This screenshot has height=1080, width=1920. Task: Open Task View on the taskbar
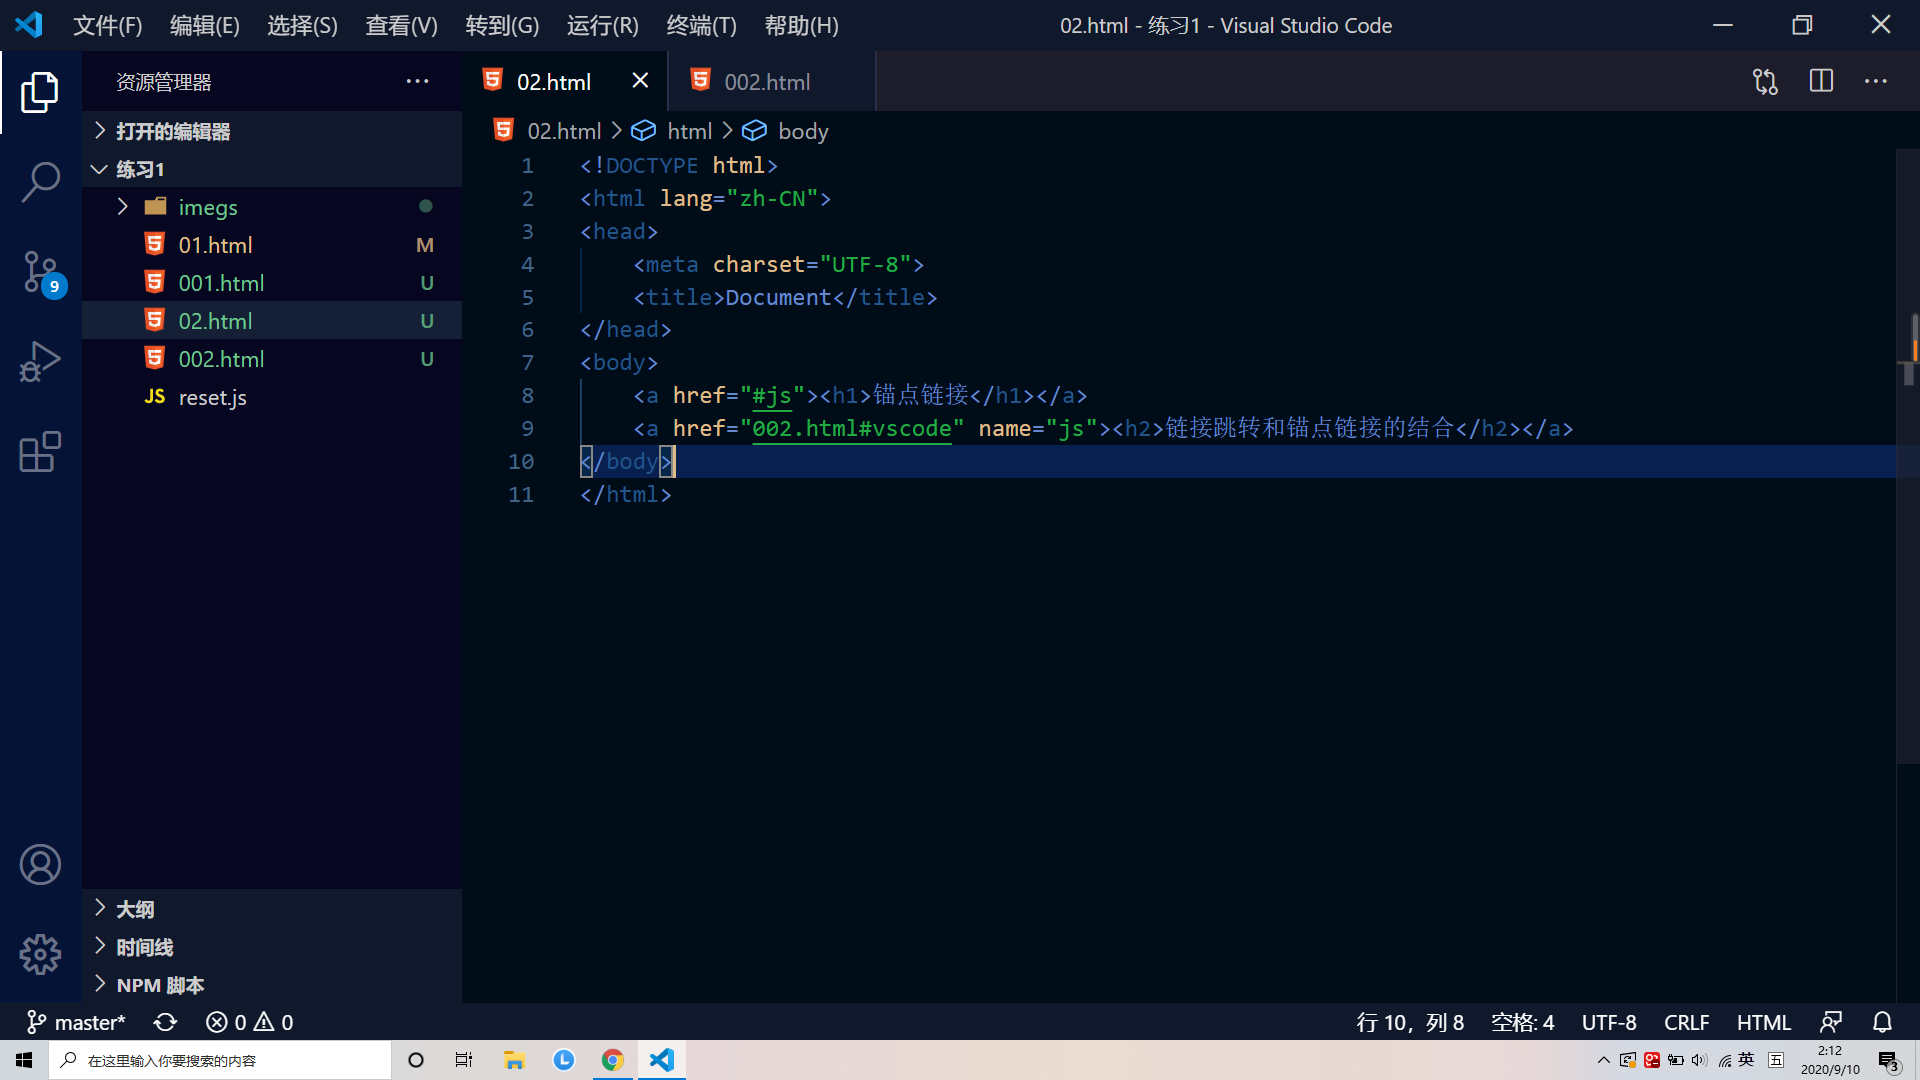(464, 1060)
